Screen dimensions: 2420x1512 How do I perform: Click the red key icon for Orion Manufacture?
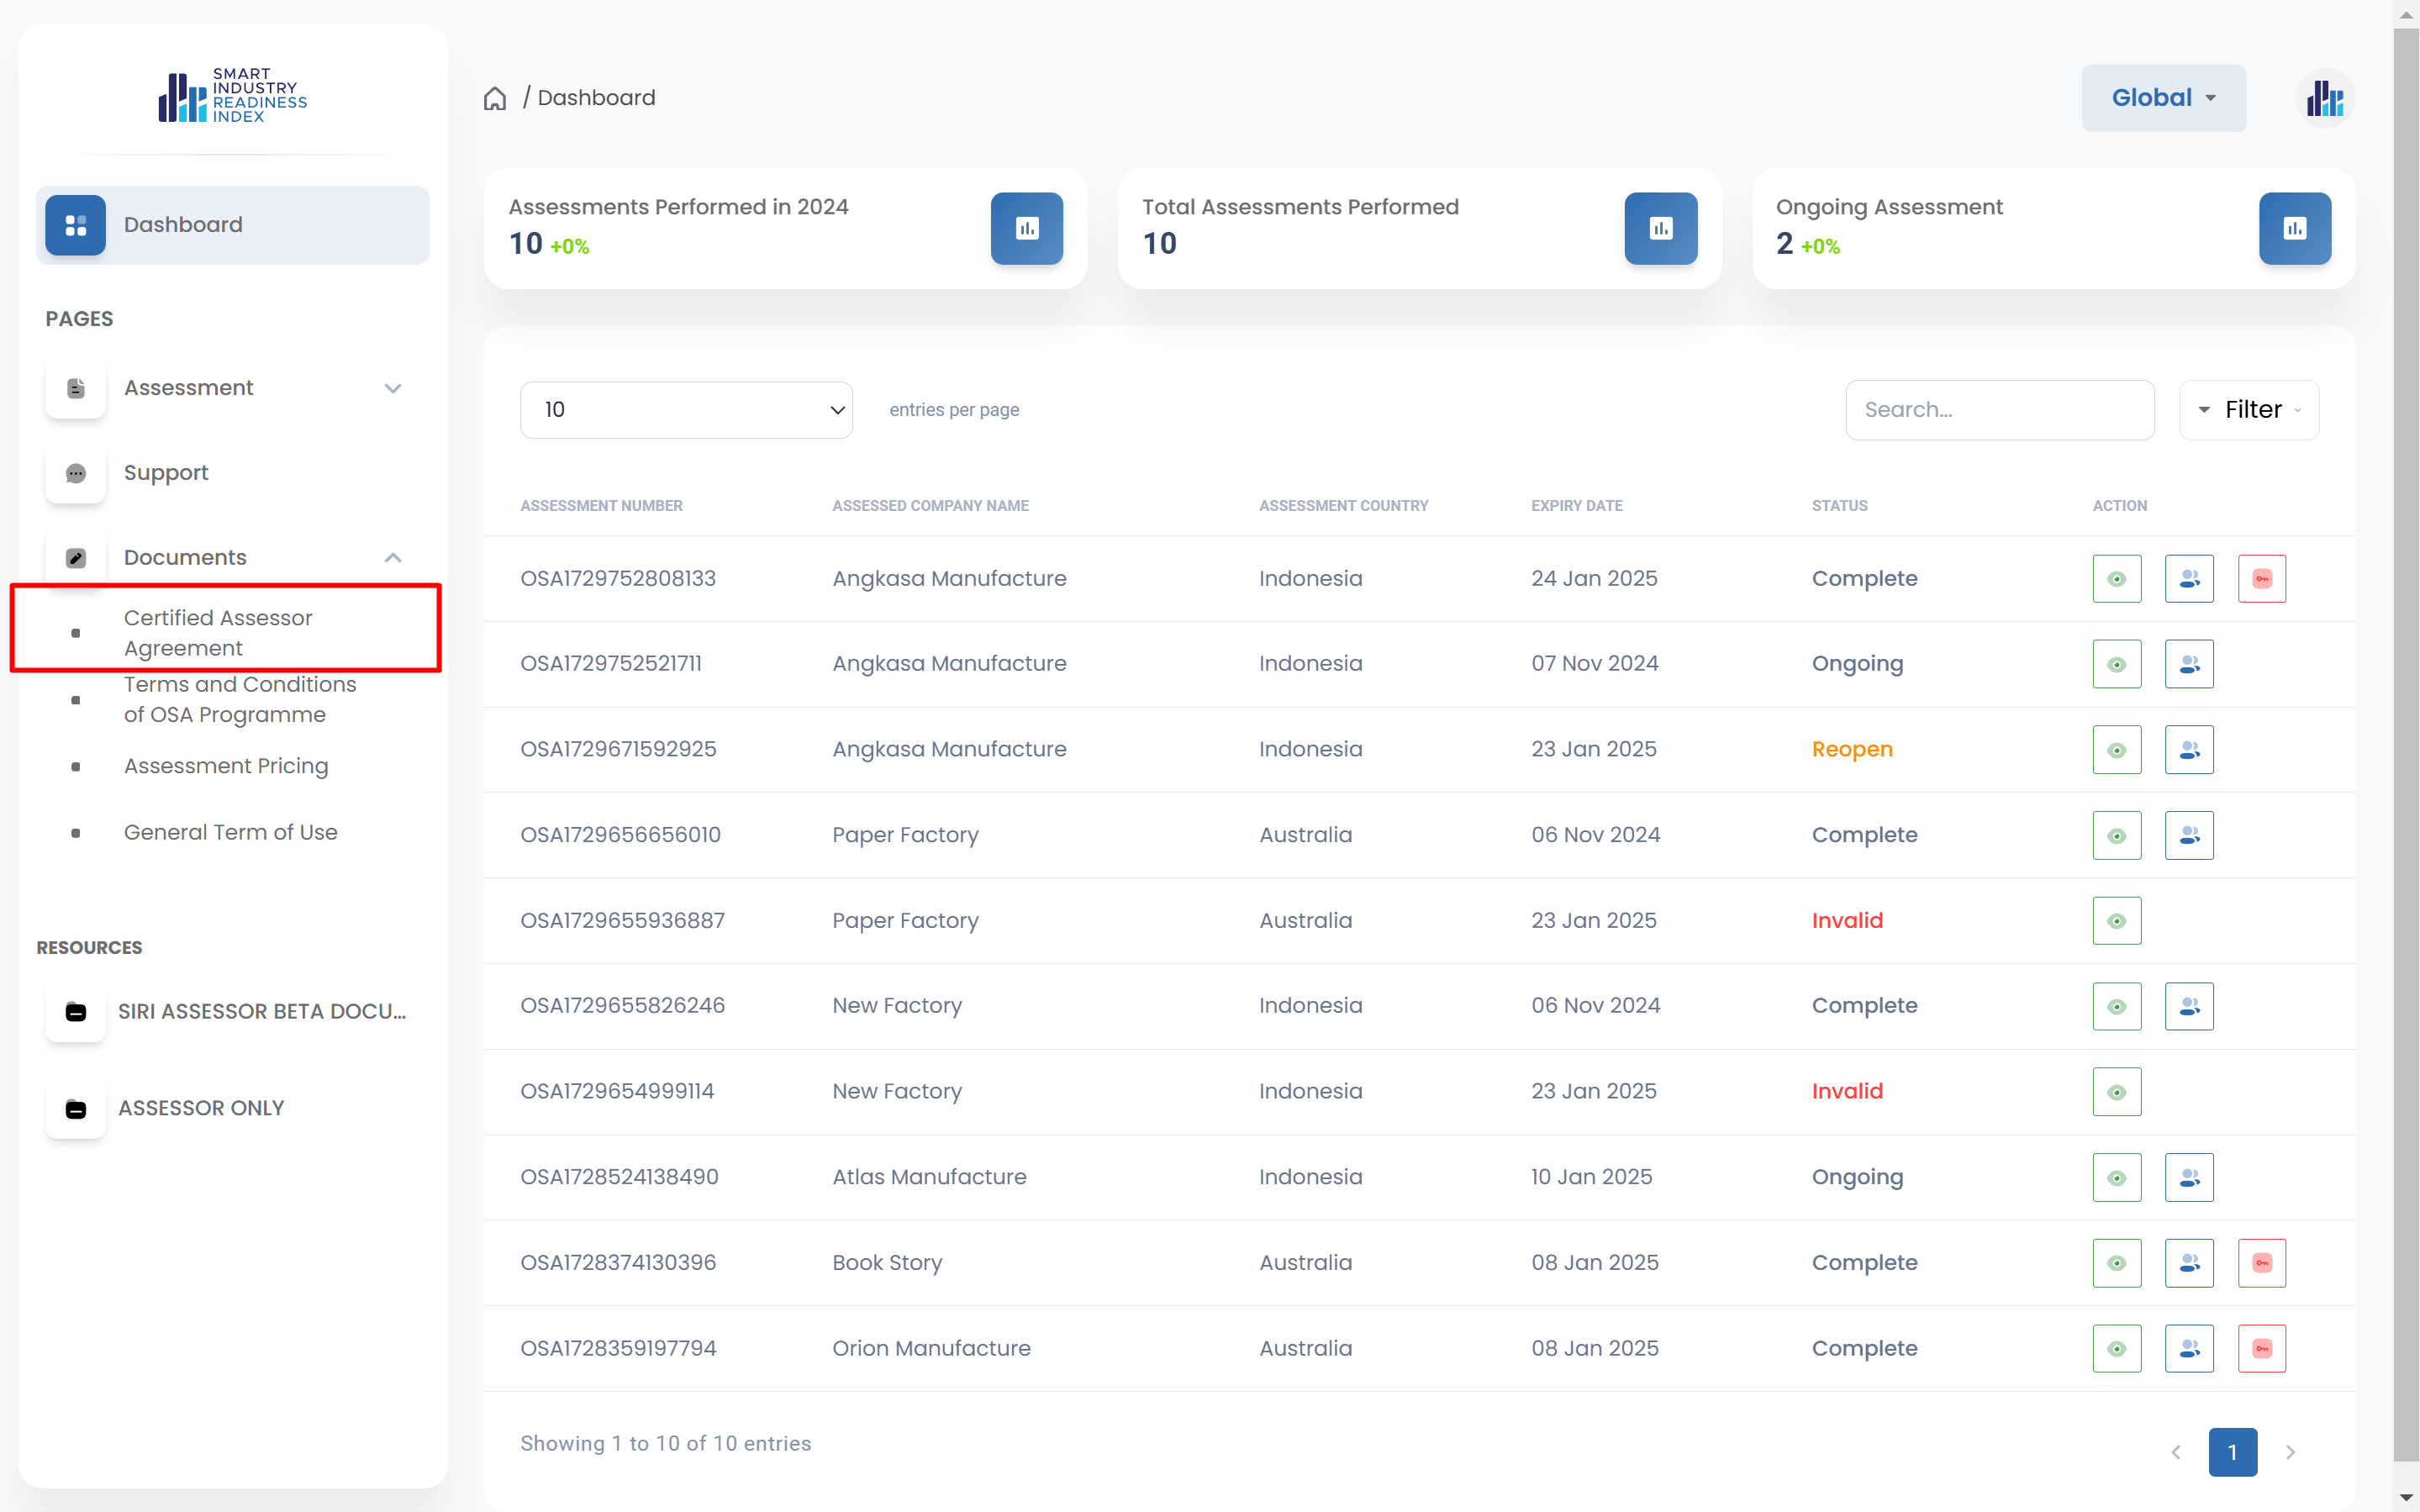tap(2261, 1348)
